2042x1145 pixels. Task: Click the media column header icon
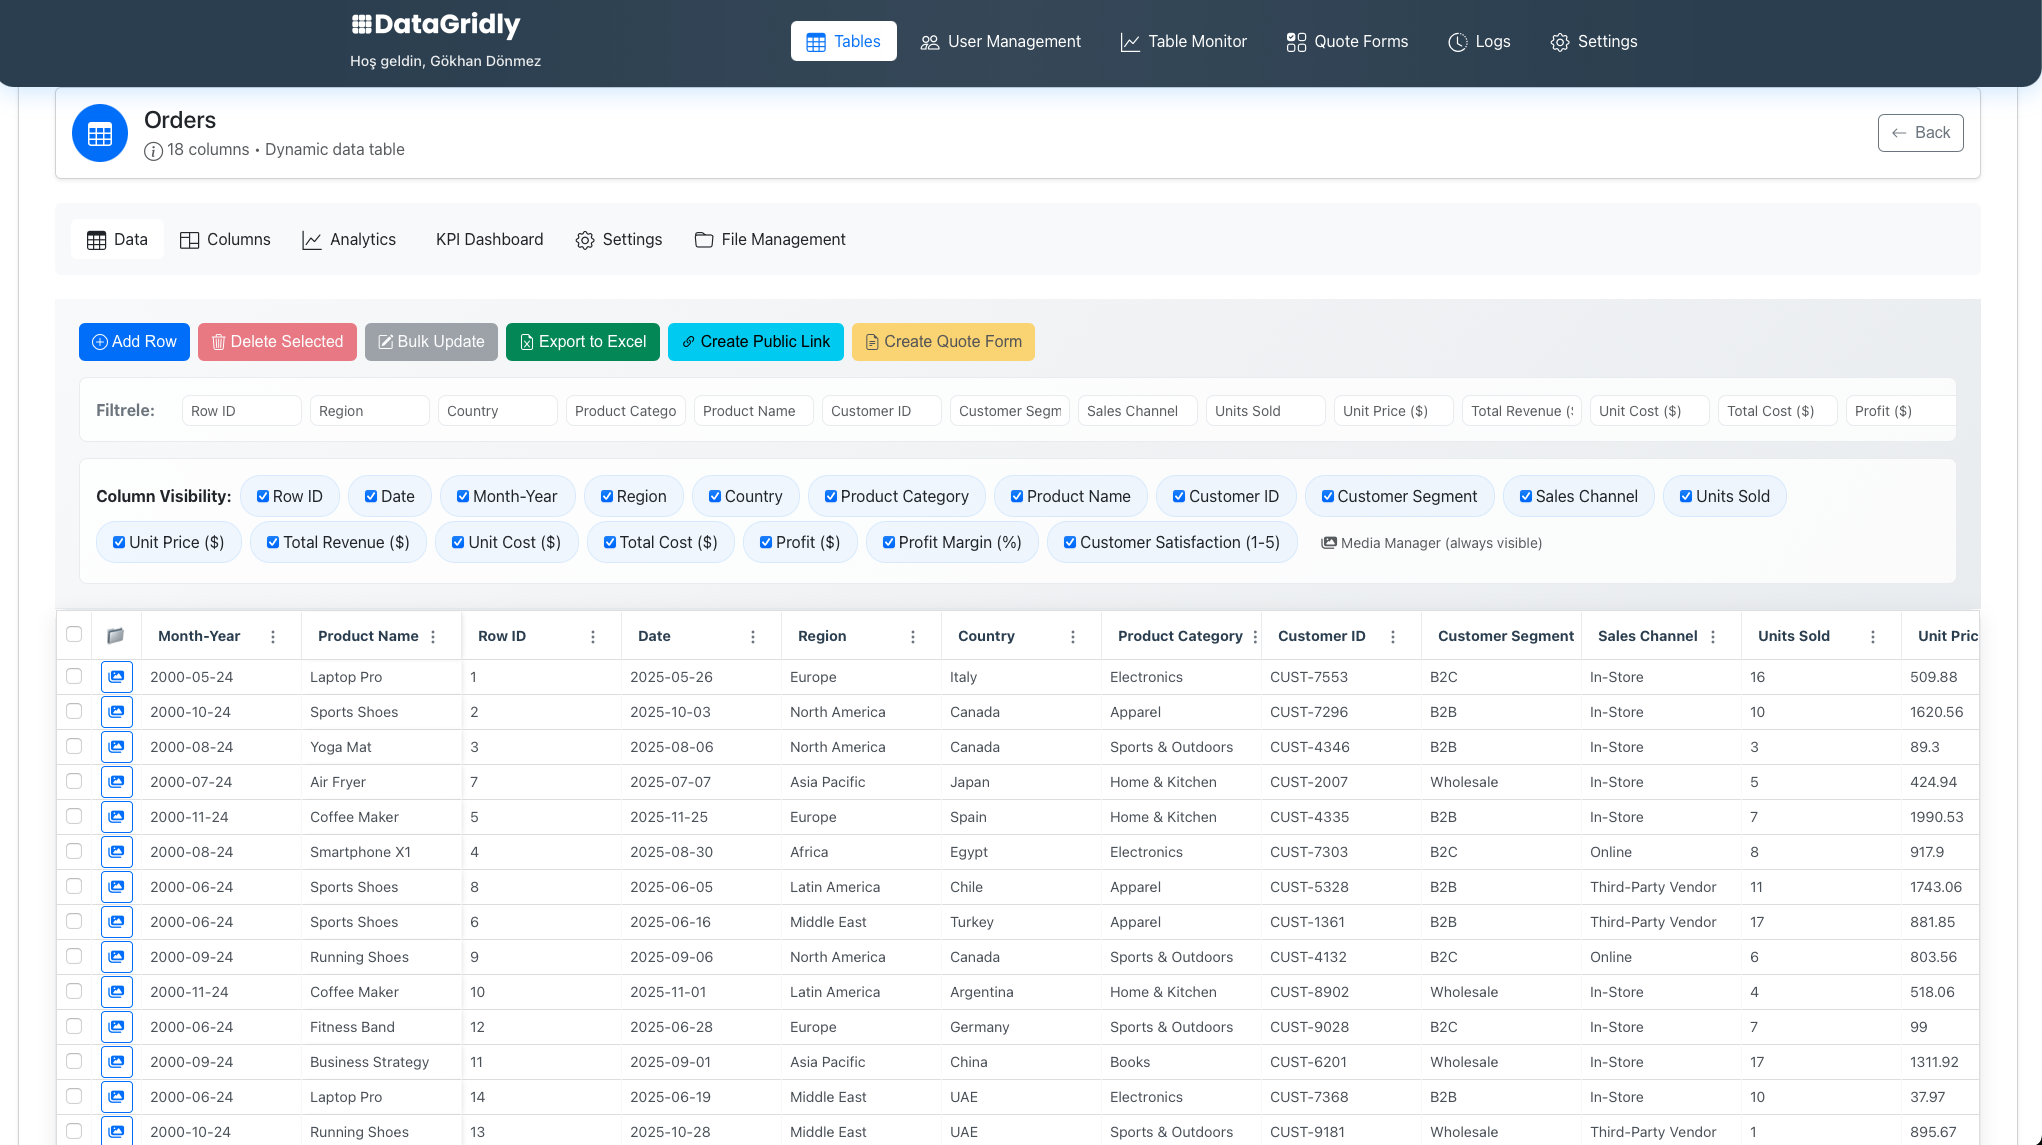point(115,635)
